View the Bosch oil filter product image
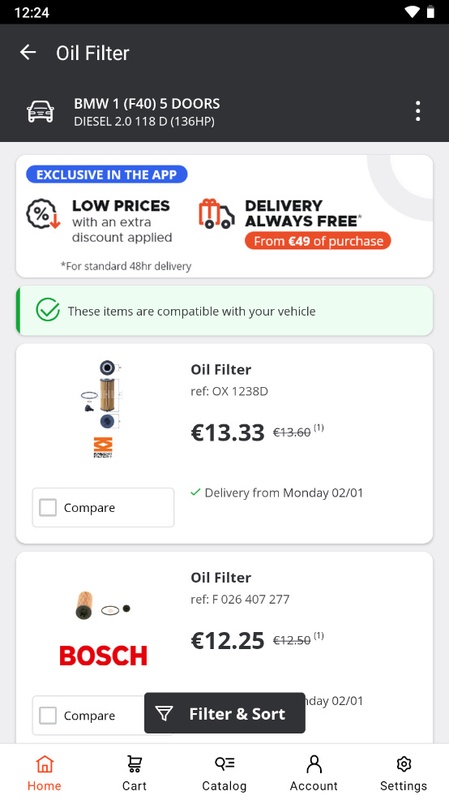449x800 pixels. coord(103,628)
